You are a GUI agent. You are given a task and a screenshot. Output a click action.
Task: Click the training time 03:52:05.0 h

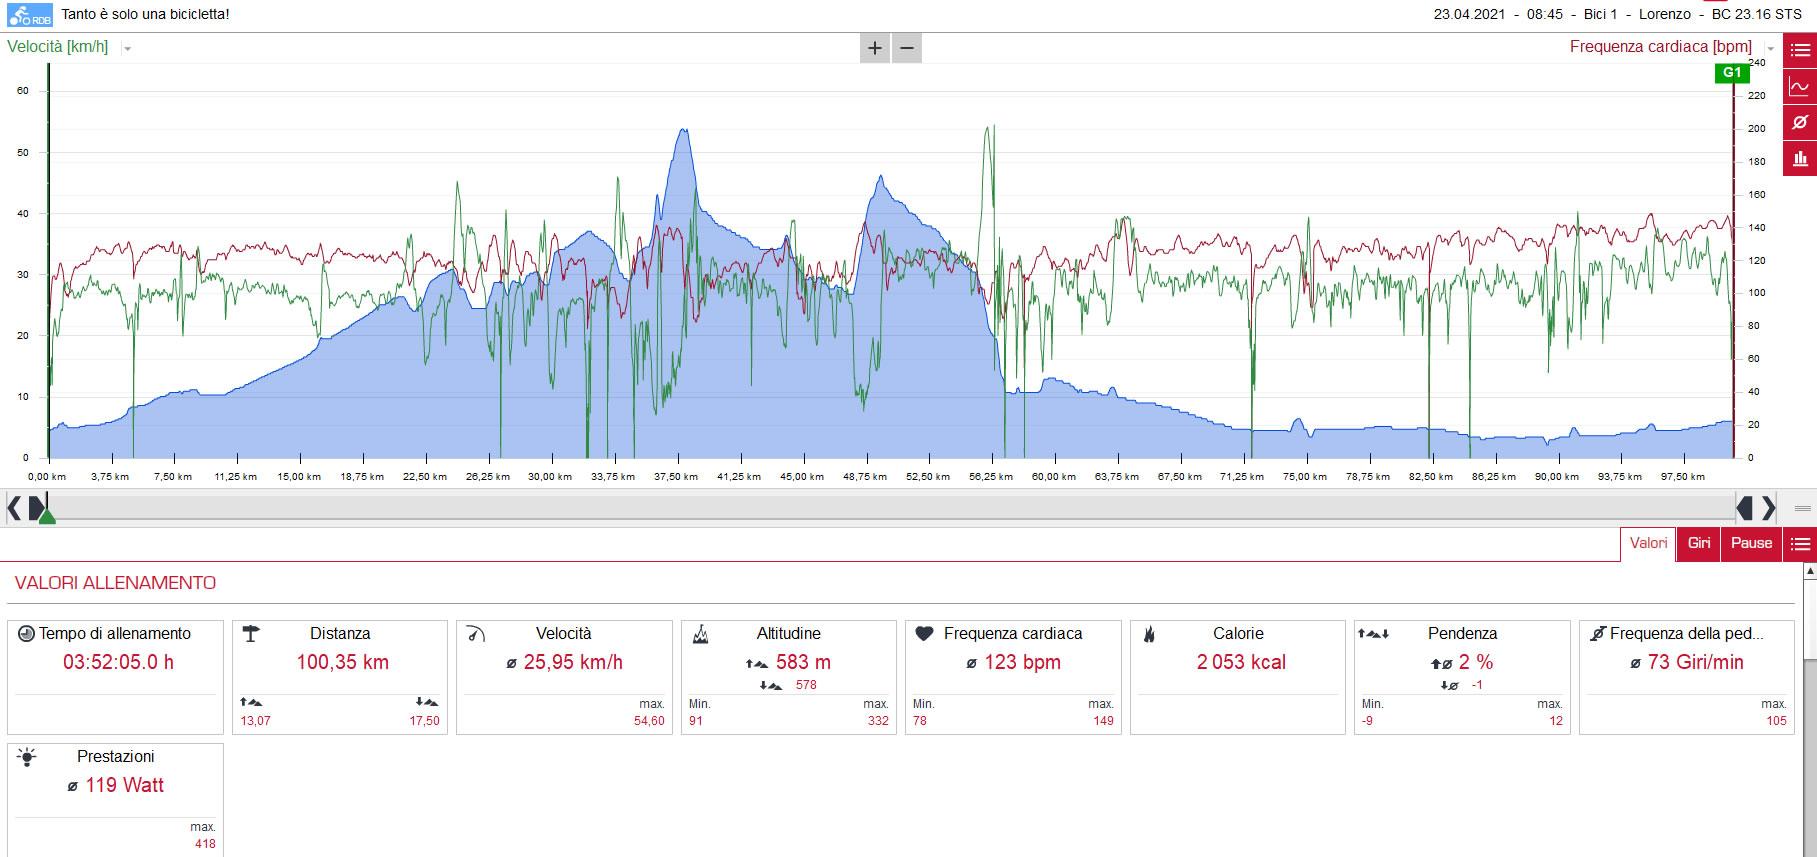118,663
